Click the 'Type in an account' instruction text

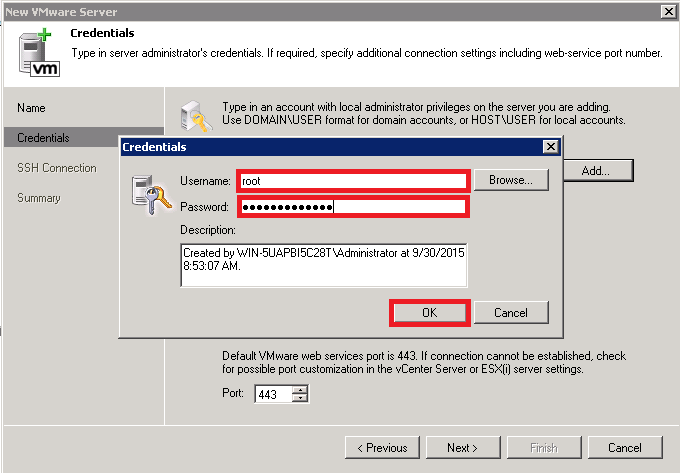tap(424, 113)
